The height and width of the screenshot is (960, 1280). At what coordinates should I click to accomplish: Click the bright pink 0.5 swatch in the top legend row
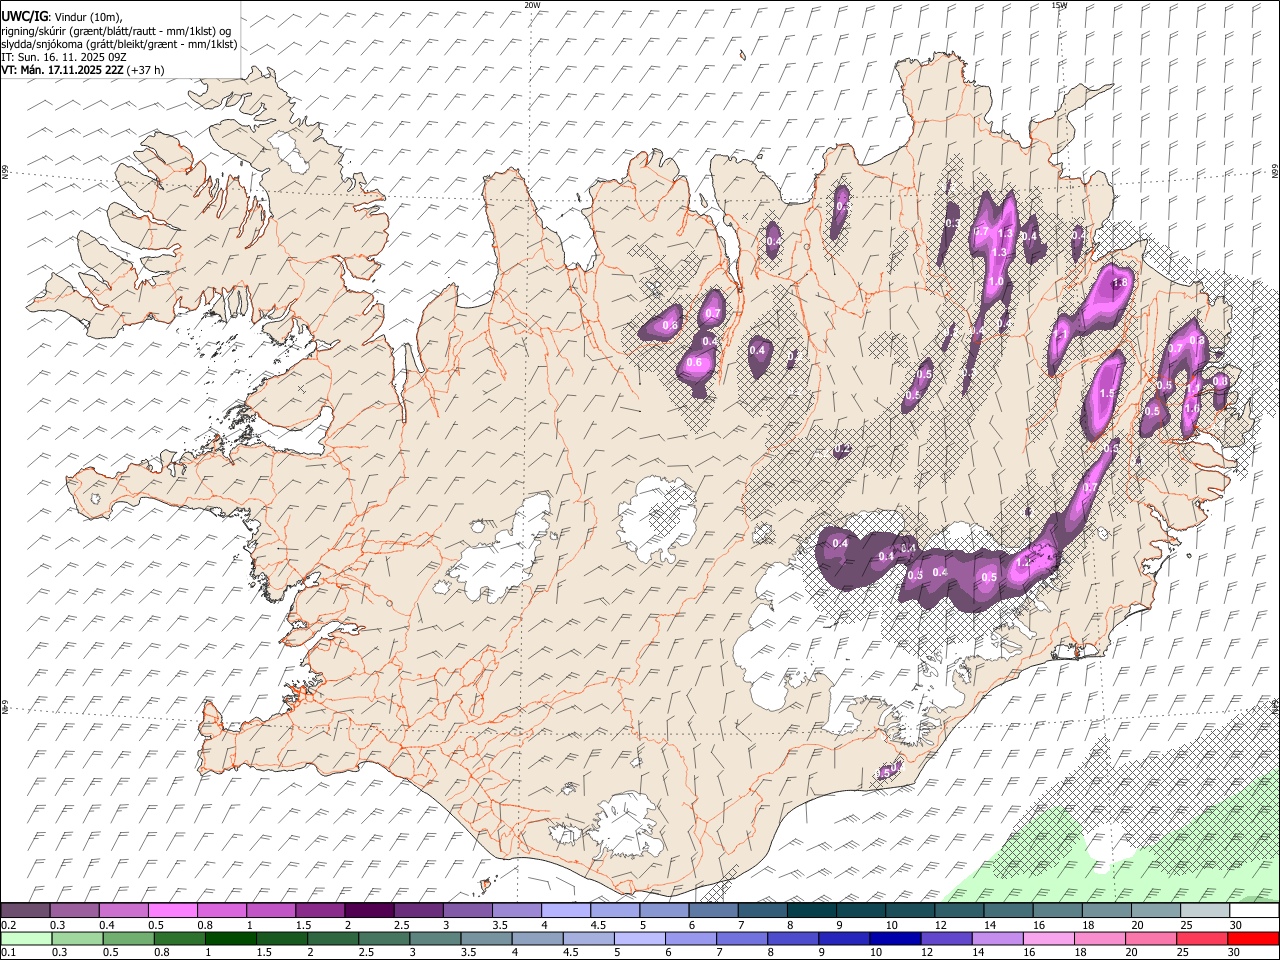point(172,910)
